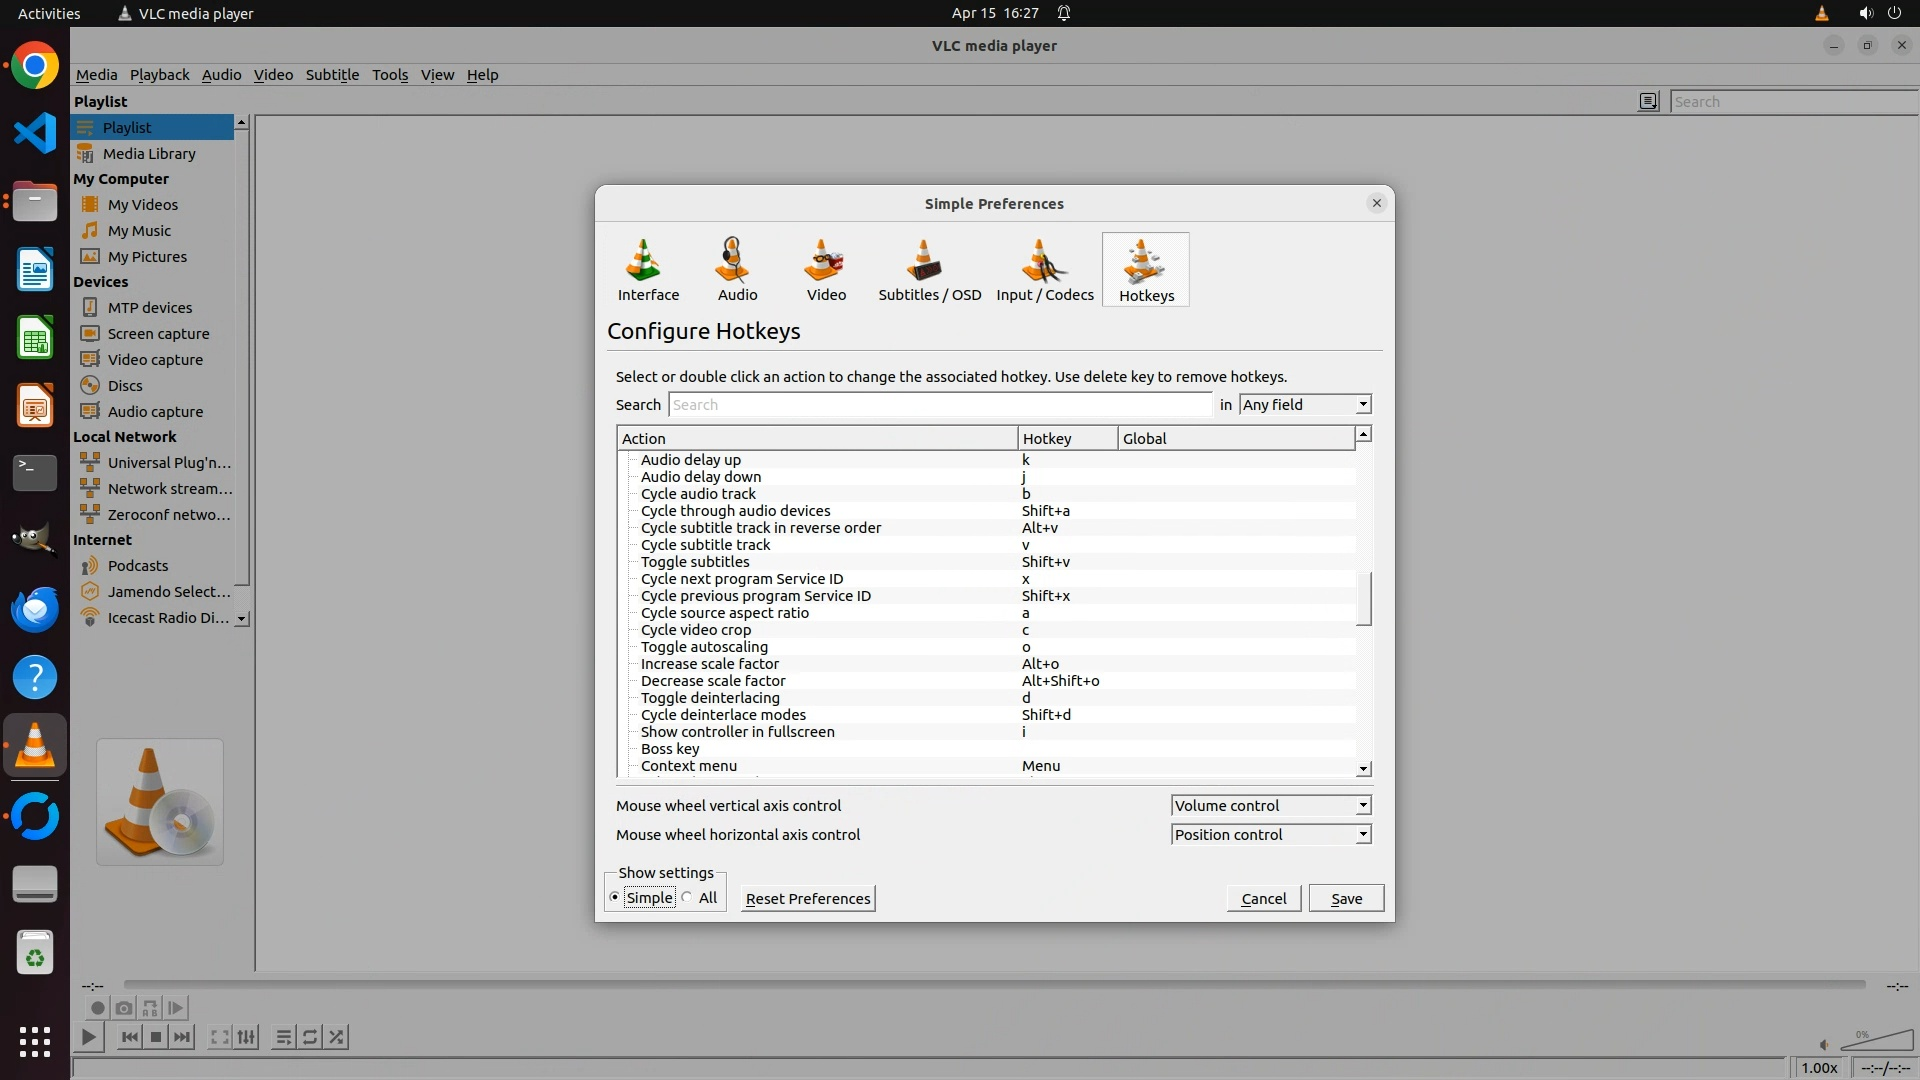Toggle the loop repeat button
Viewport: 1920px width, 1080px height.
coord(310,1037)
